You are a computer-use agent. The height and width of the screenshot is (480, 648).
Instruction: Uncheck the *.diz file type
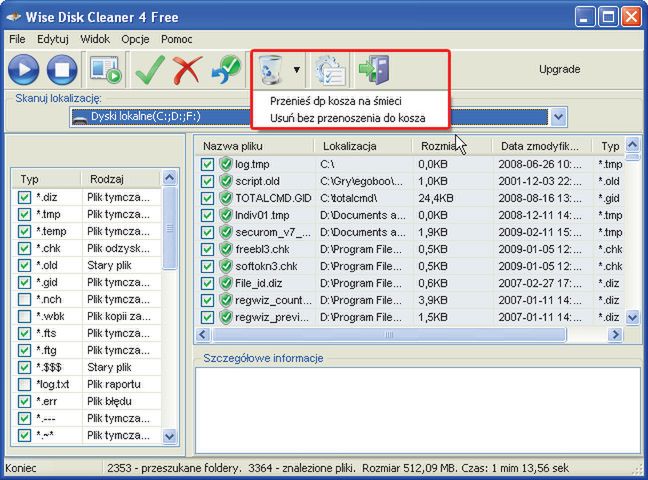click(x=24, y=197)
